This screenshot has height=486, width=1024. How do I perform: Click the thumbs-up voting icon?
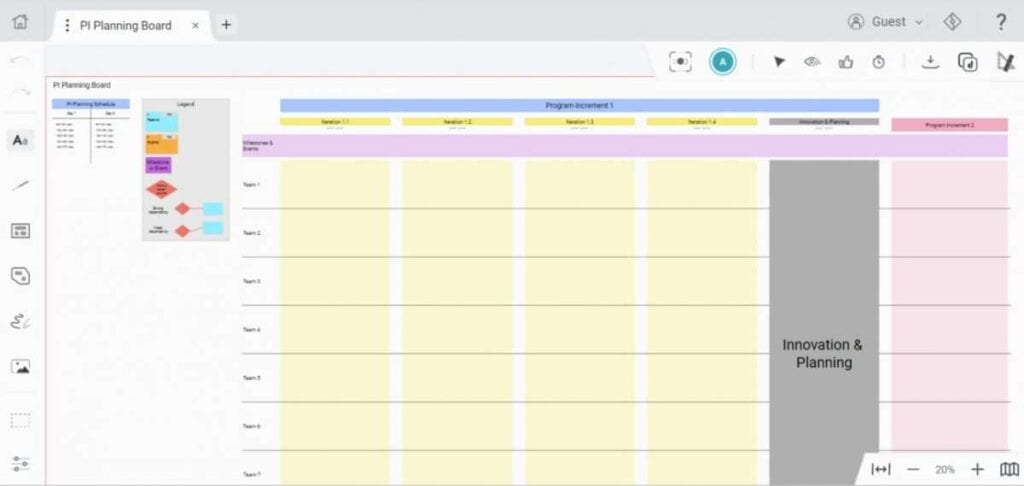[x=846, y=62]
